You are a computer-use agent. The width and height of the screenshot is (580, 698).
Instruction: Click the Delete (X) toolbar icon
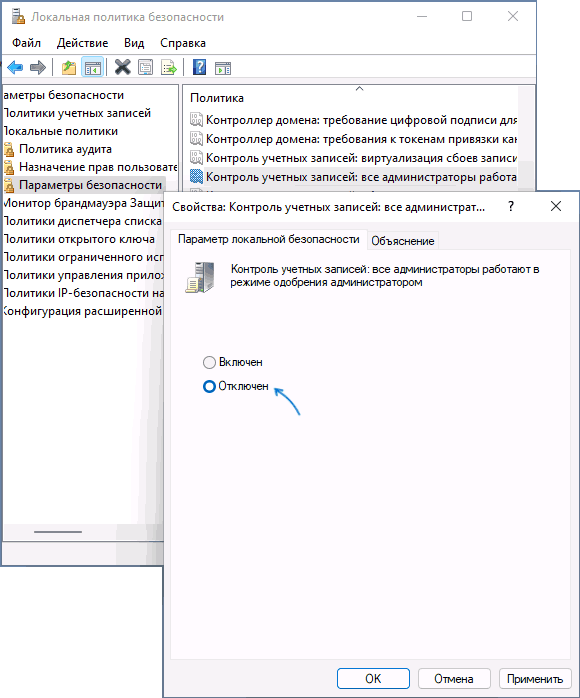pyautogui.click(x=122, y=68)
